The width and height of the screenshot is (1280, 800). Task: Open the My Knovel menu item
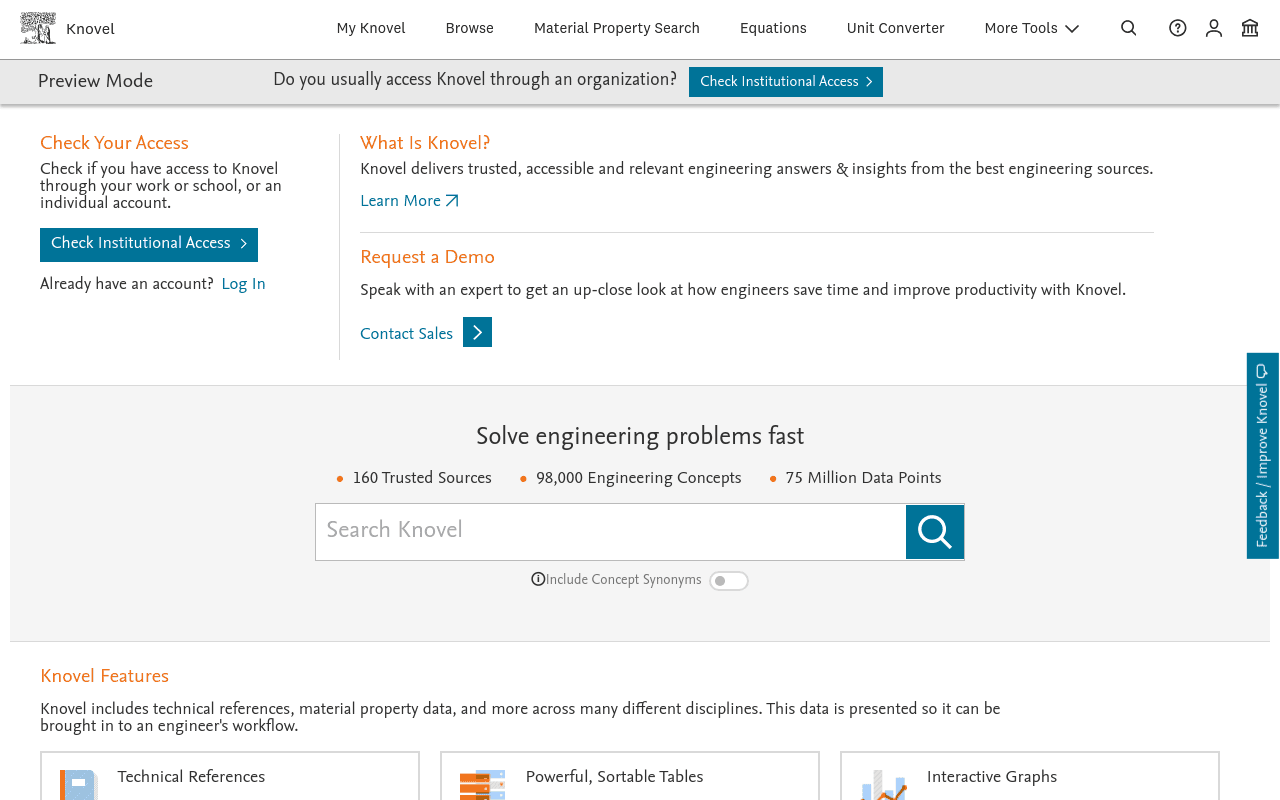(x=371, y=28)
